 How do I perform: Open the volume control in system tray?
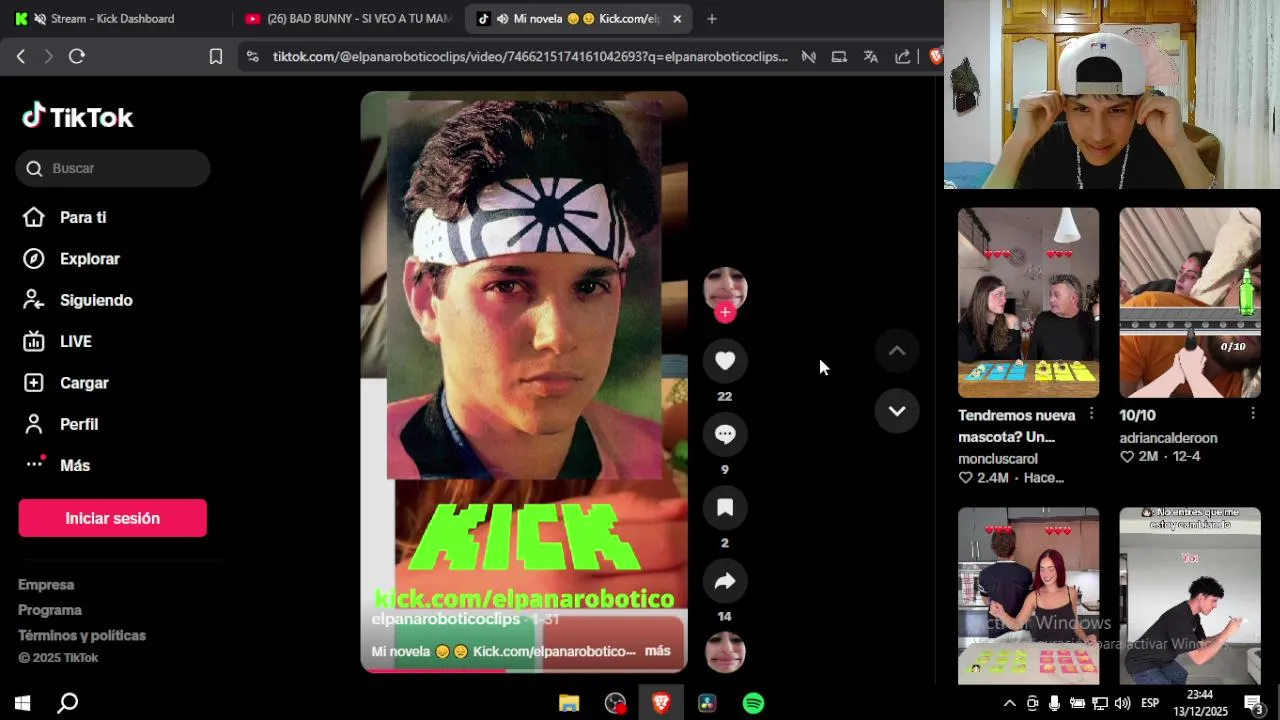click(1122, 703)
